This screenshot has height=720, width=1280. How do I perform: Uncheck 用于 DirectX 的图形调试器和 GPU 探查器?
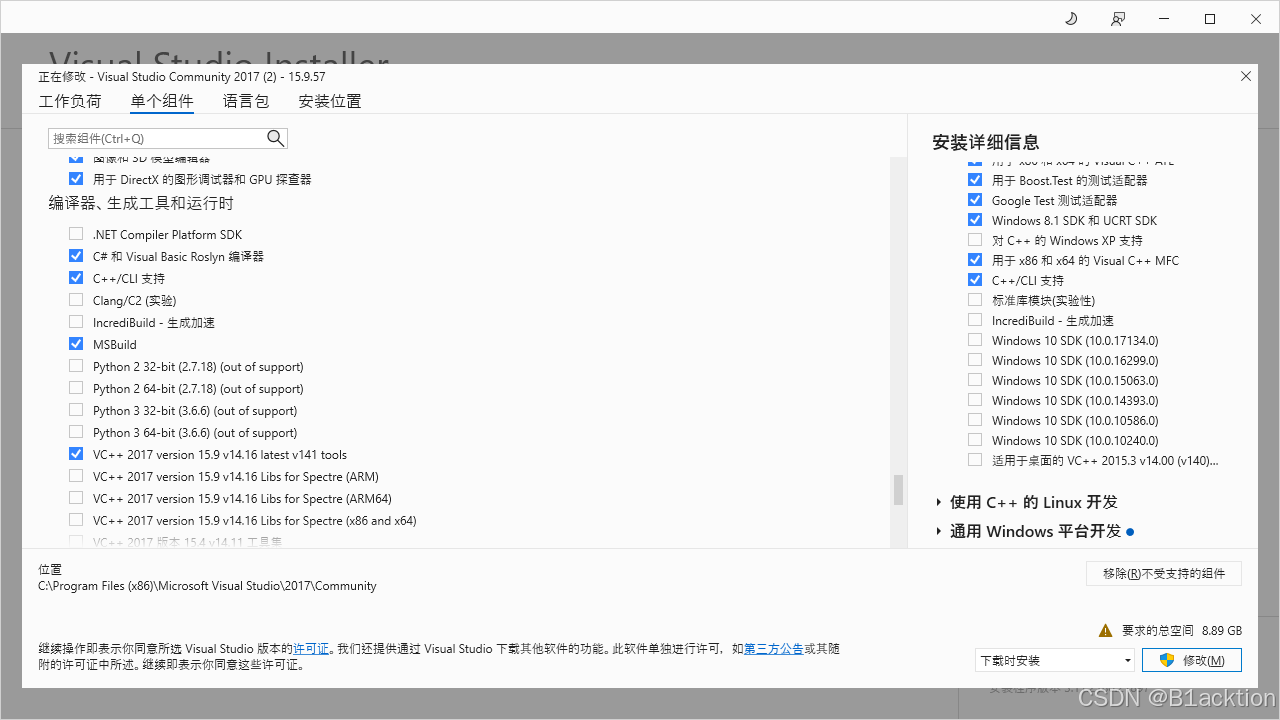76,179
